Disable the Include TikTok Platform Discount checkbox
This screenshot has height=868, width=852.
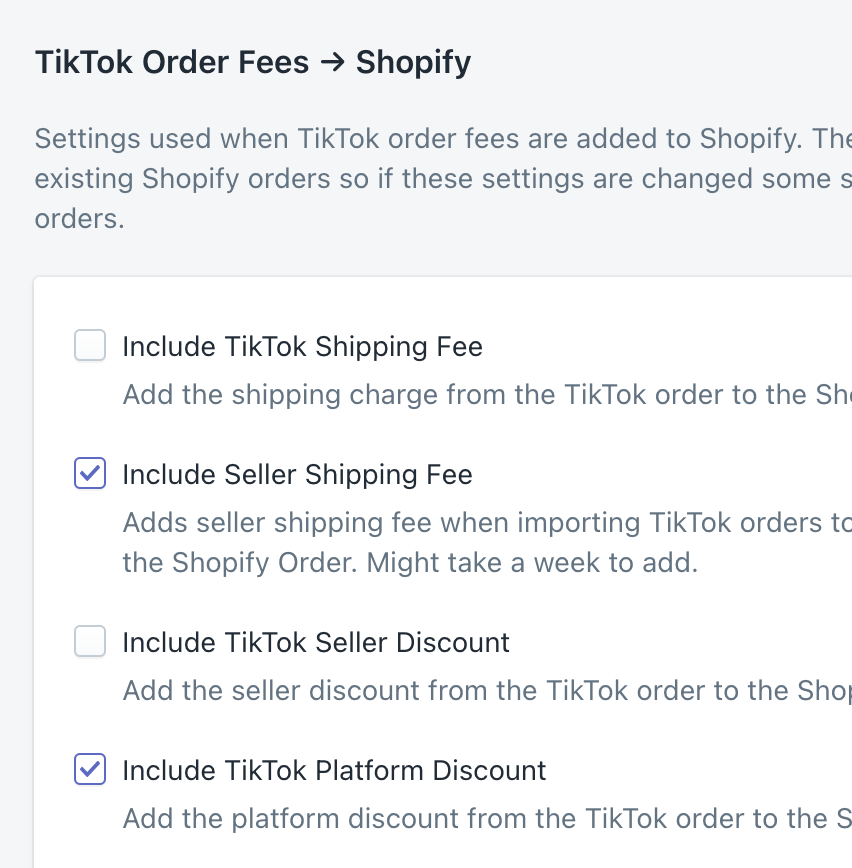pos(90,770)
